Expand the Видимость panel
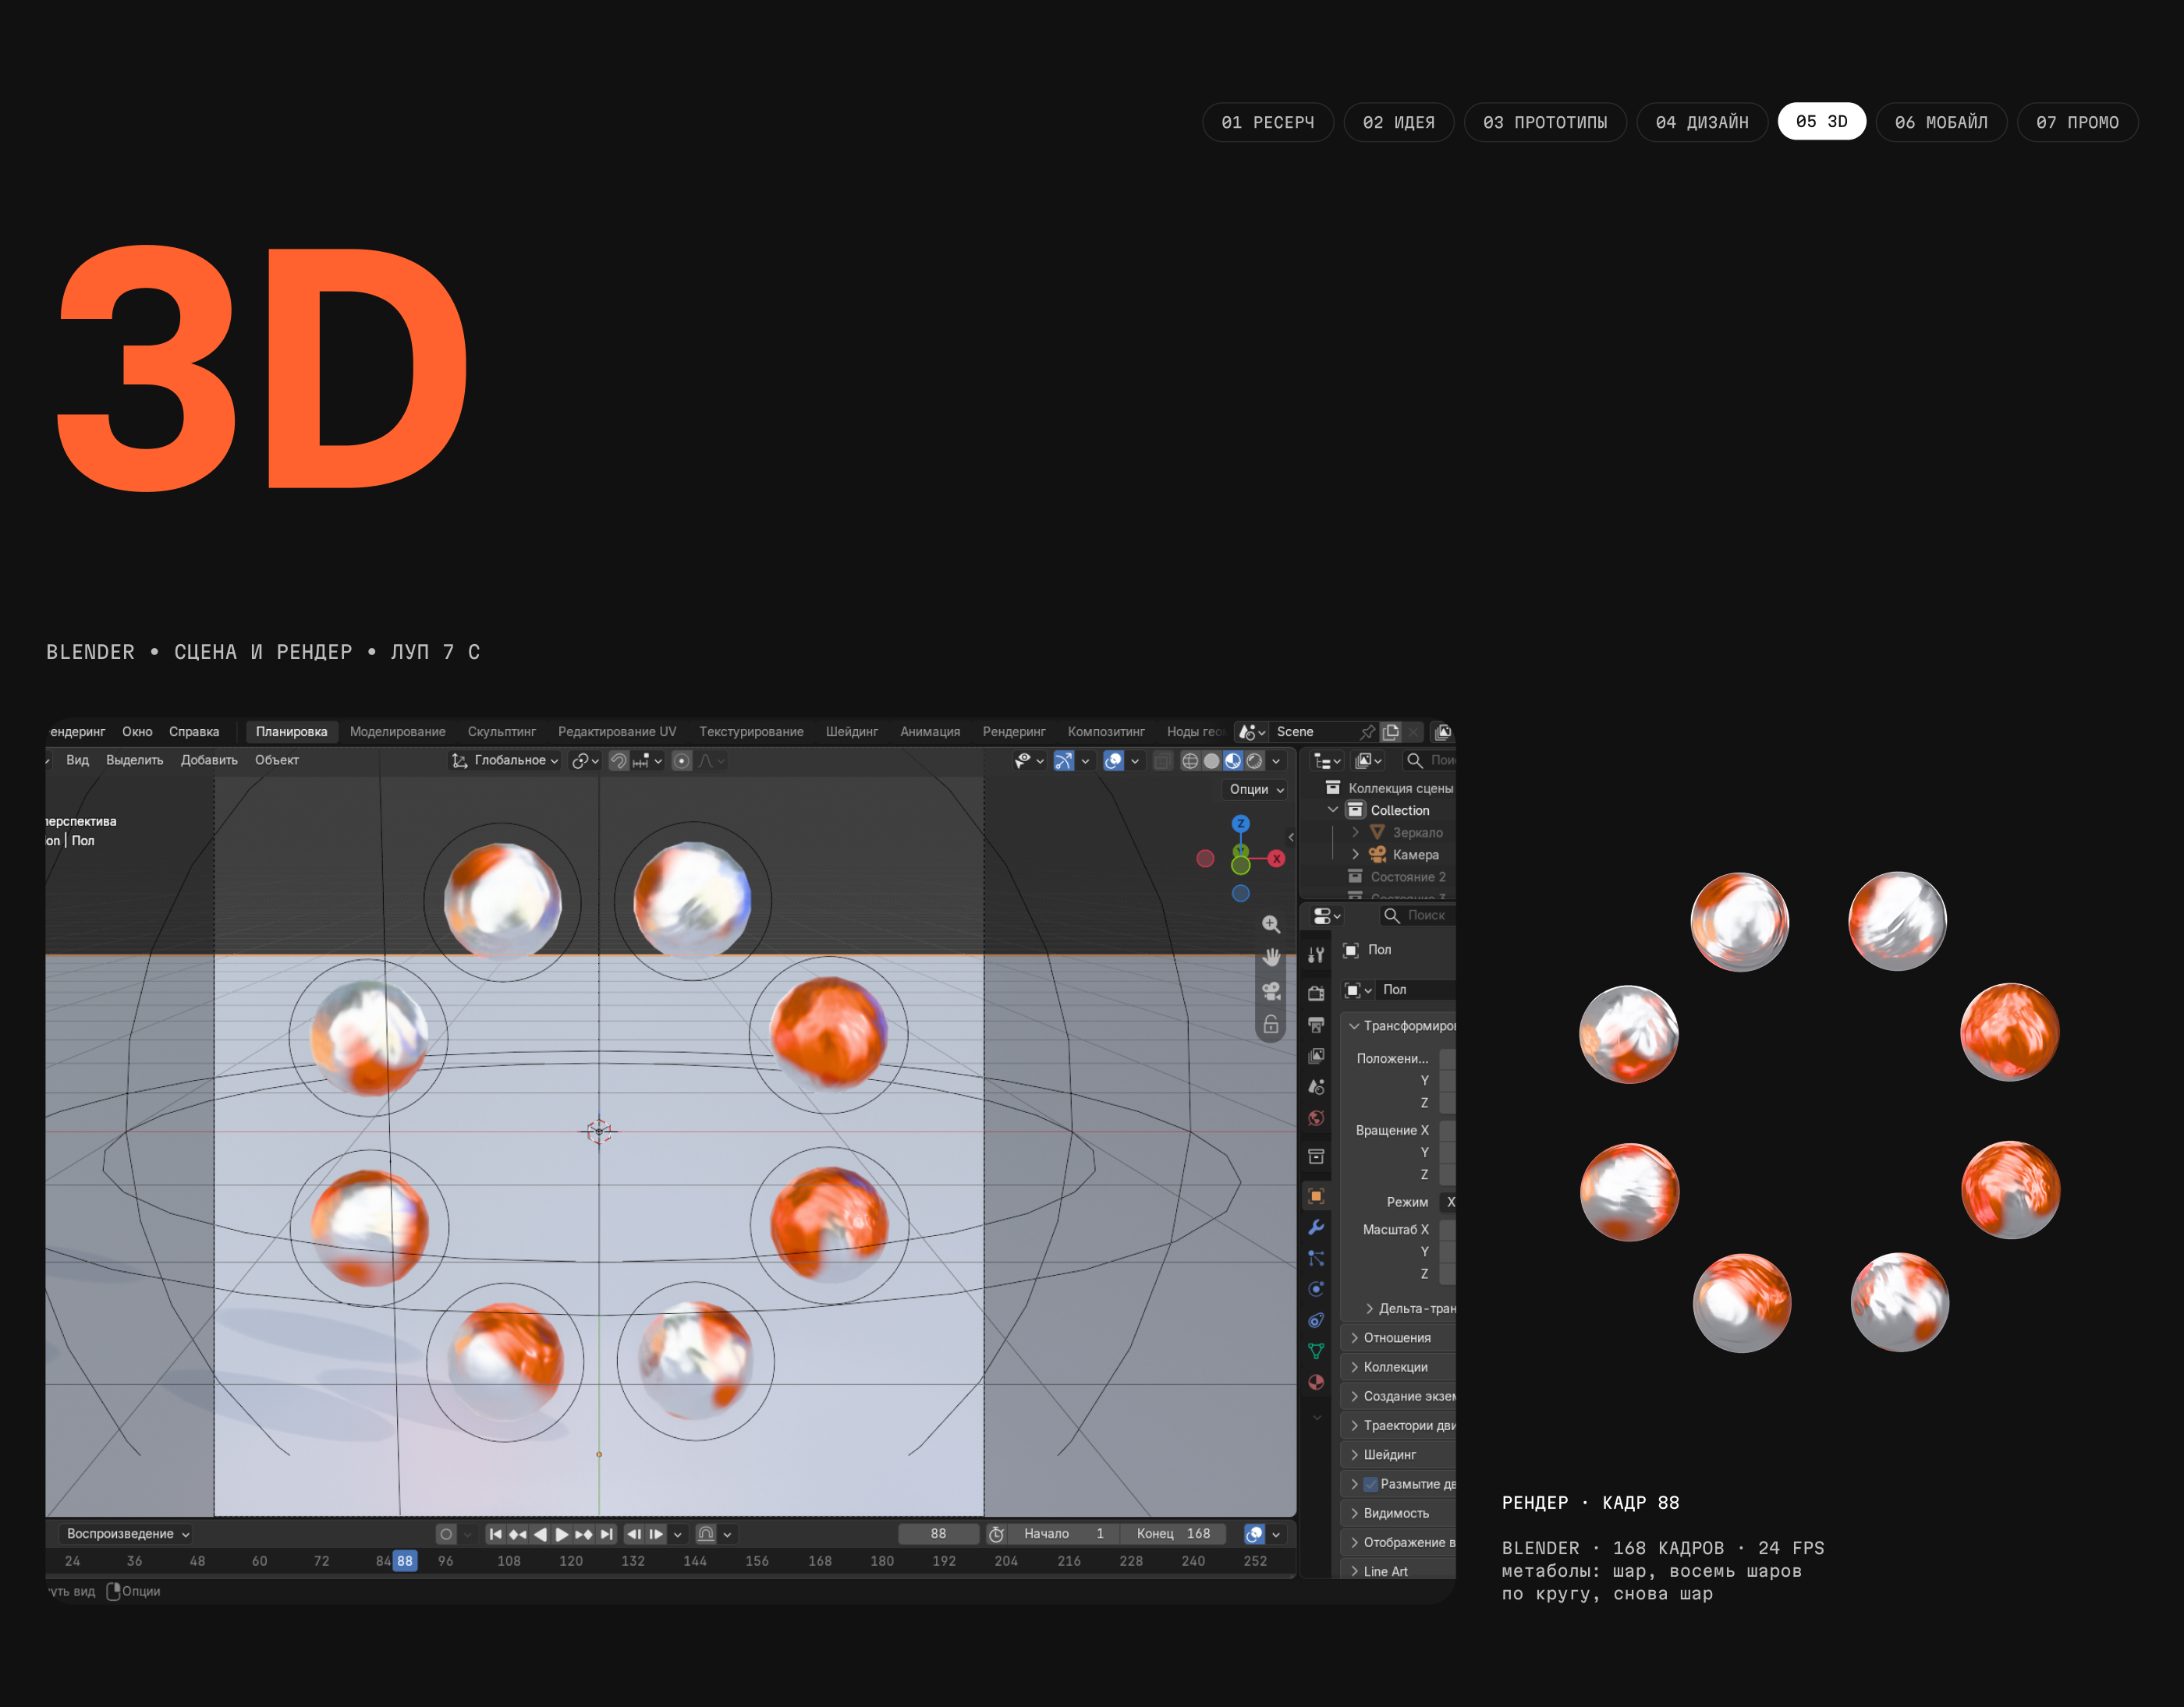Screen dimensions: 2184x1707 coord(1399,1513)
